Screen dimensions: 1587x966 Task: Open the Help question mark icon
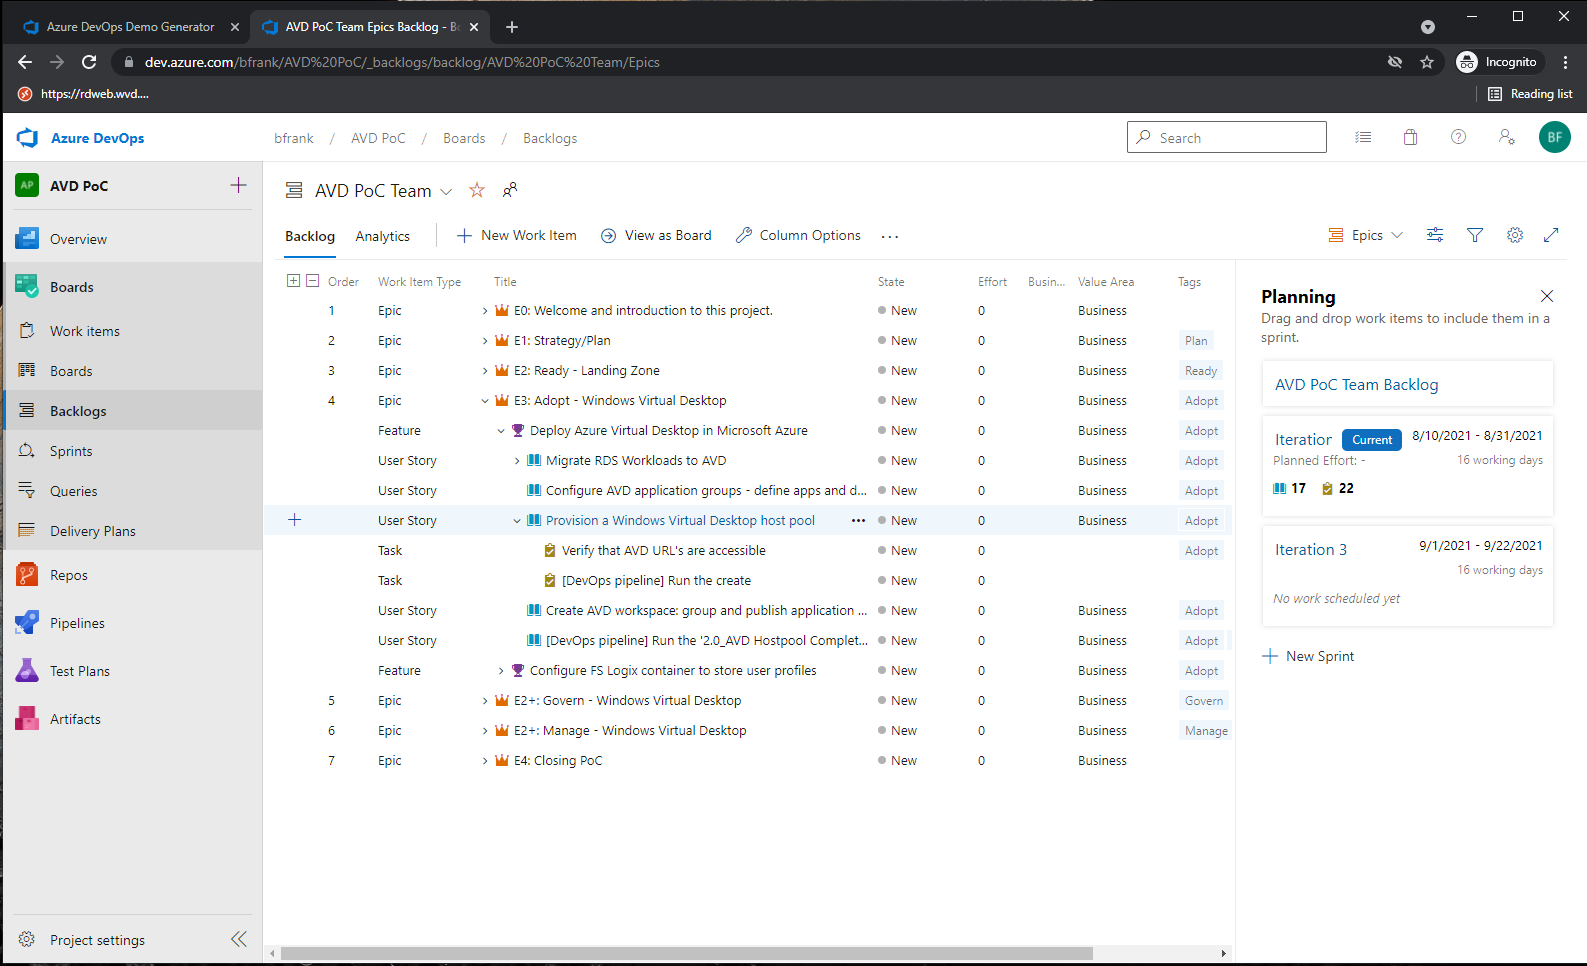pyautogui.click(x=1458, y=137)
